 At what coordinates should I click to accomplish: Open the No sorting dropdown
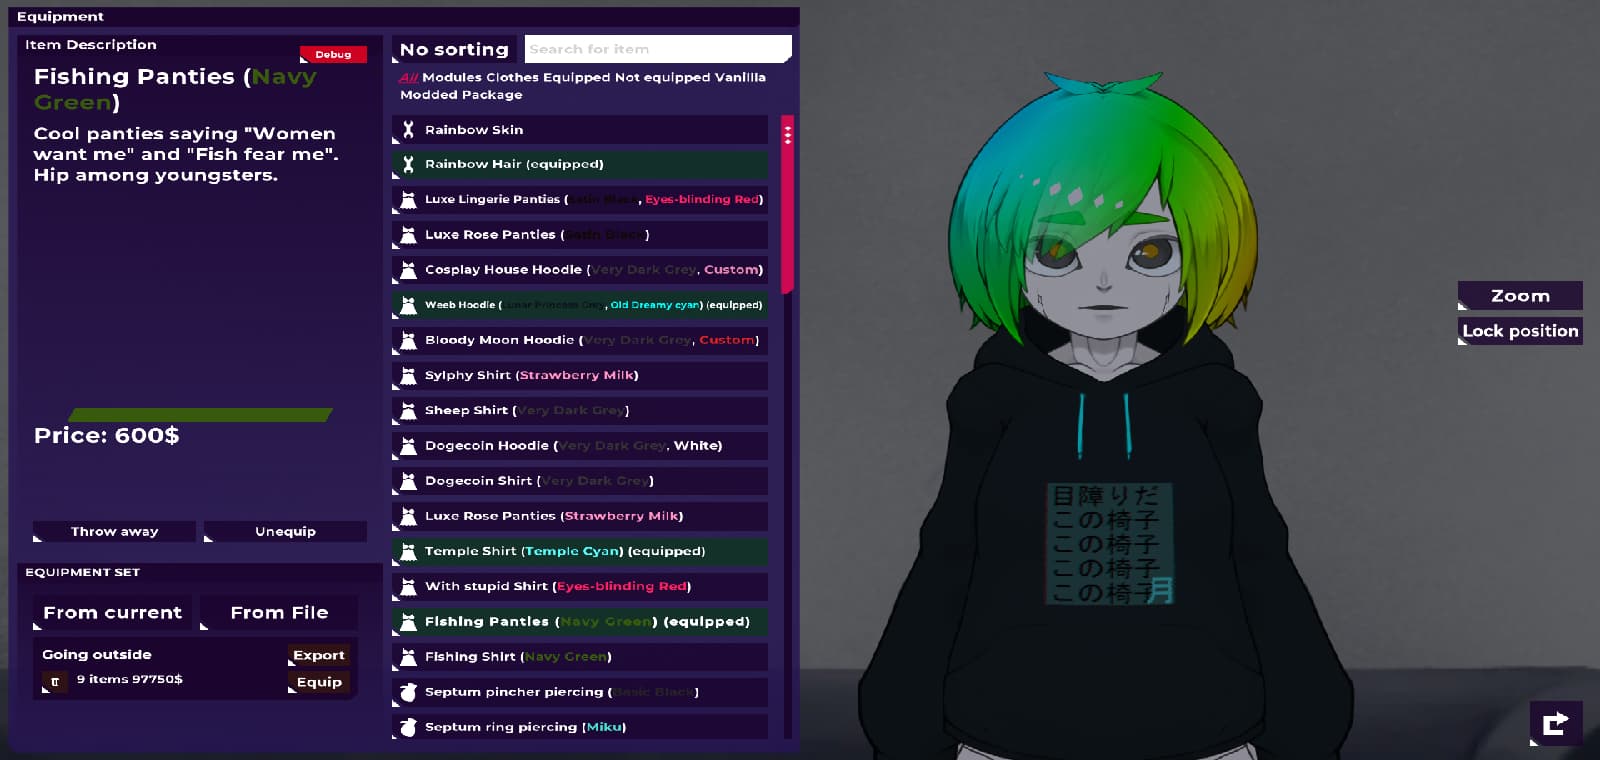[x=454, y=49]
